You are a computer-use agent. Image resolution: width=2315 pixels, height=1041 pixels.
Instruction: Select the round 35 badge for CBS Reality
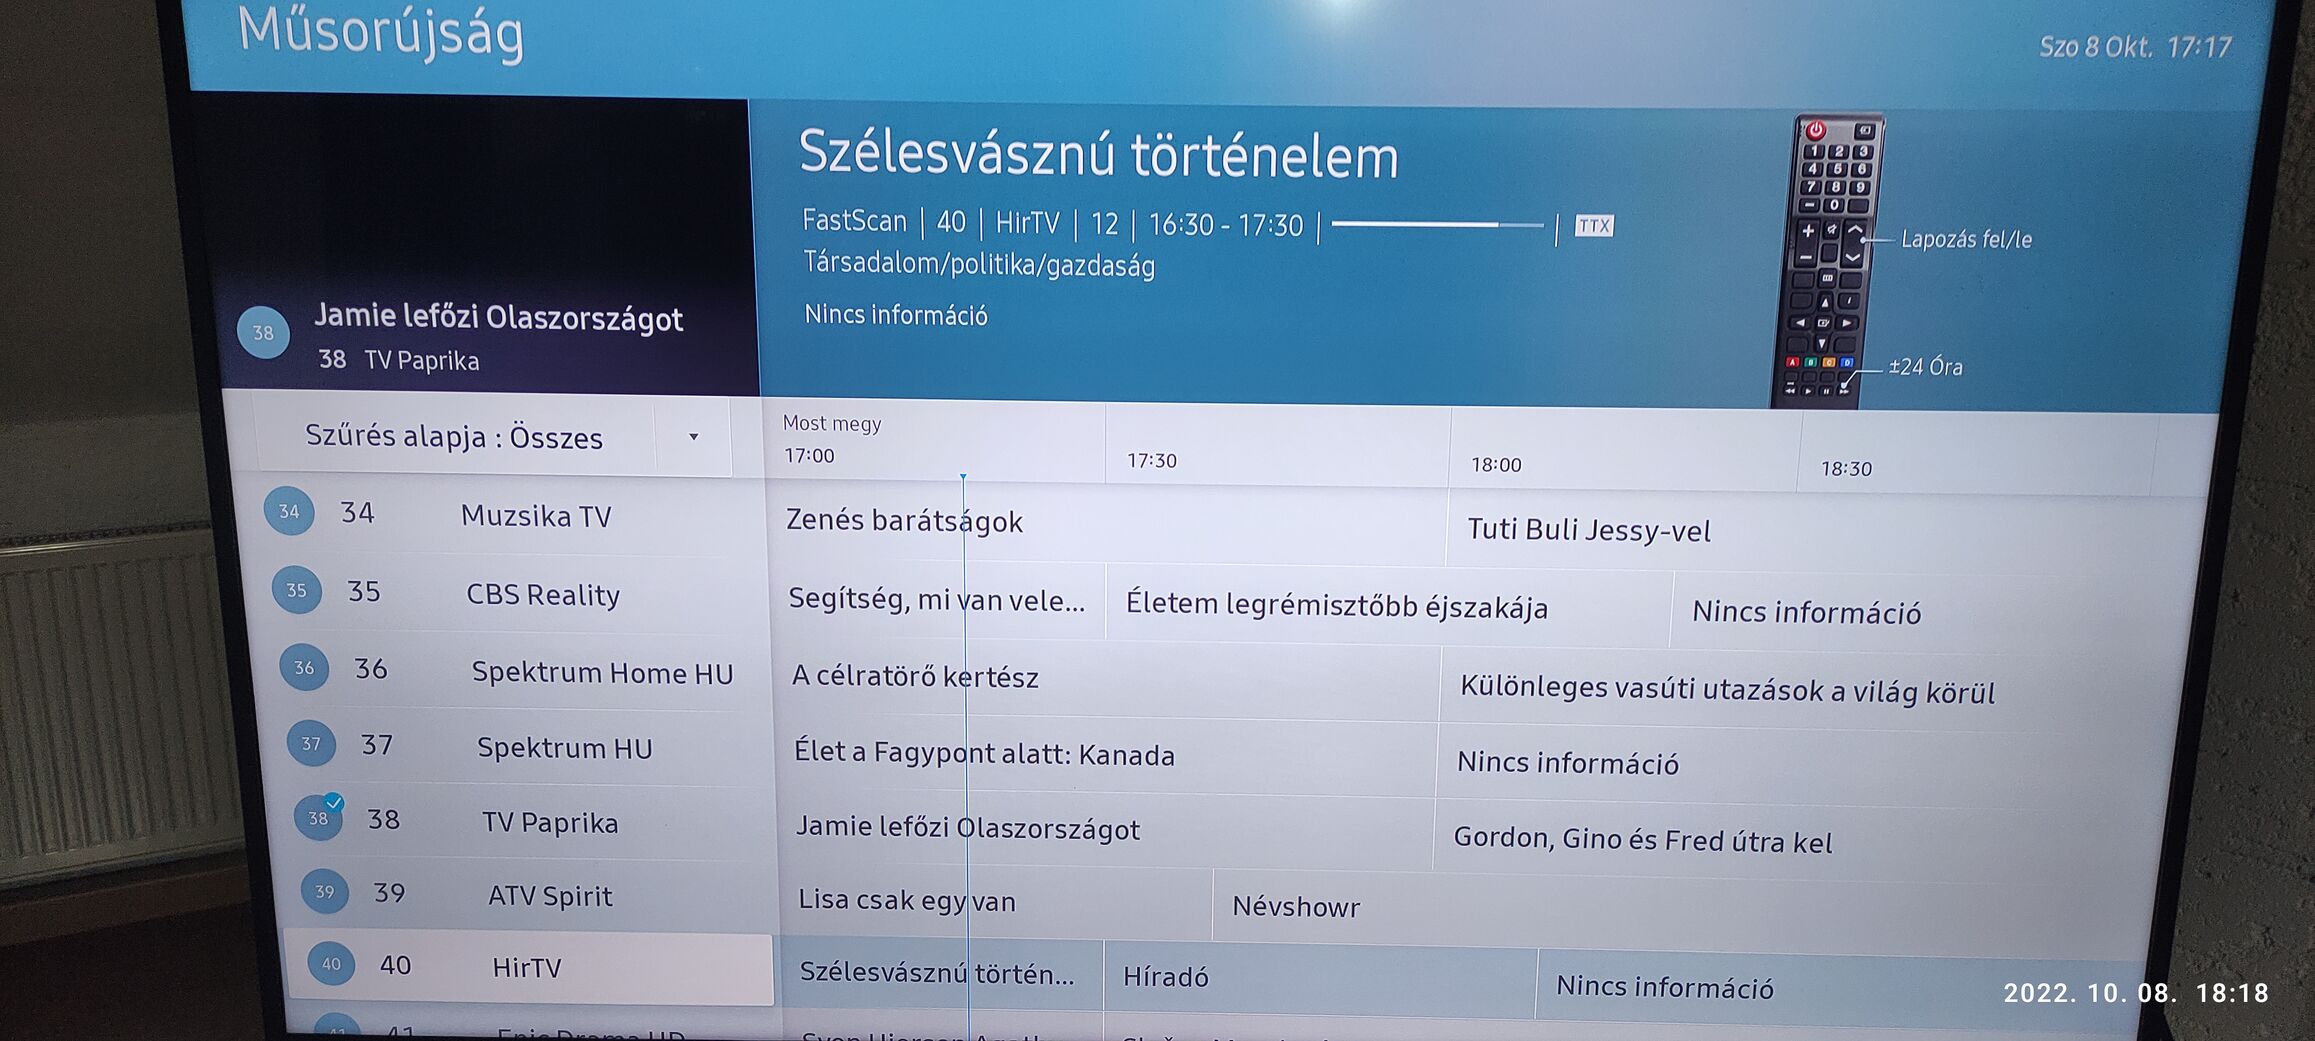tap(296, 590)
